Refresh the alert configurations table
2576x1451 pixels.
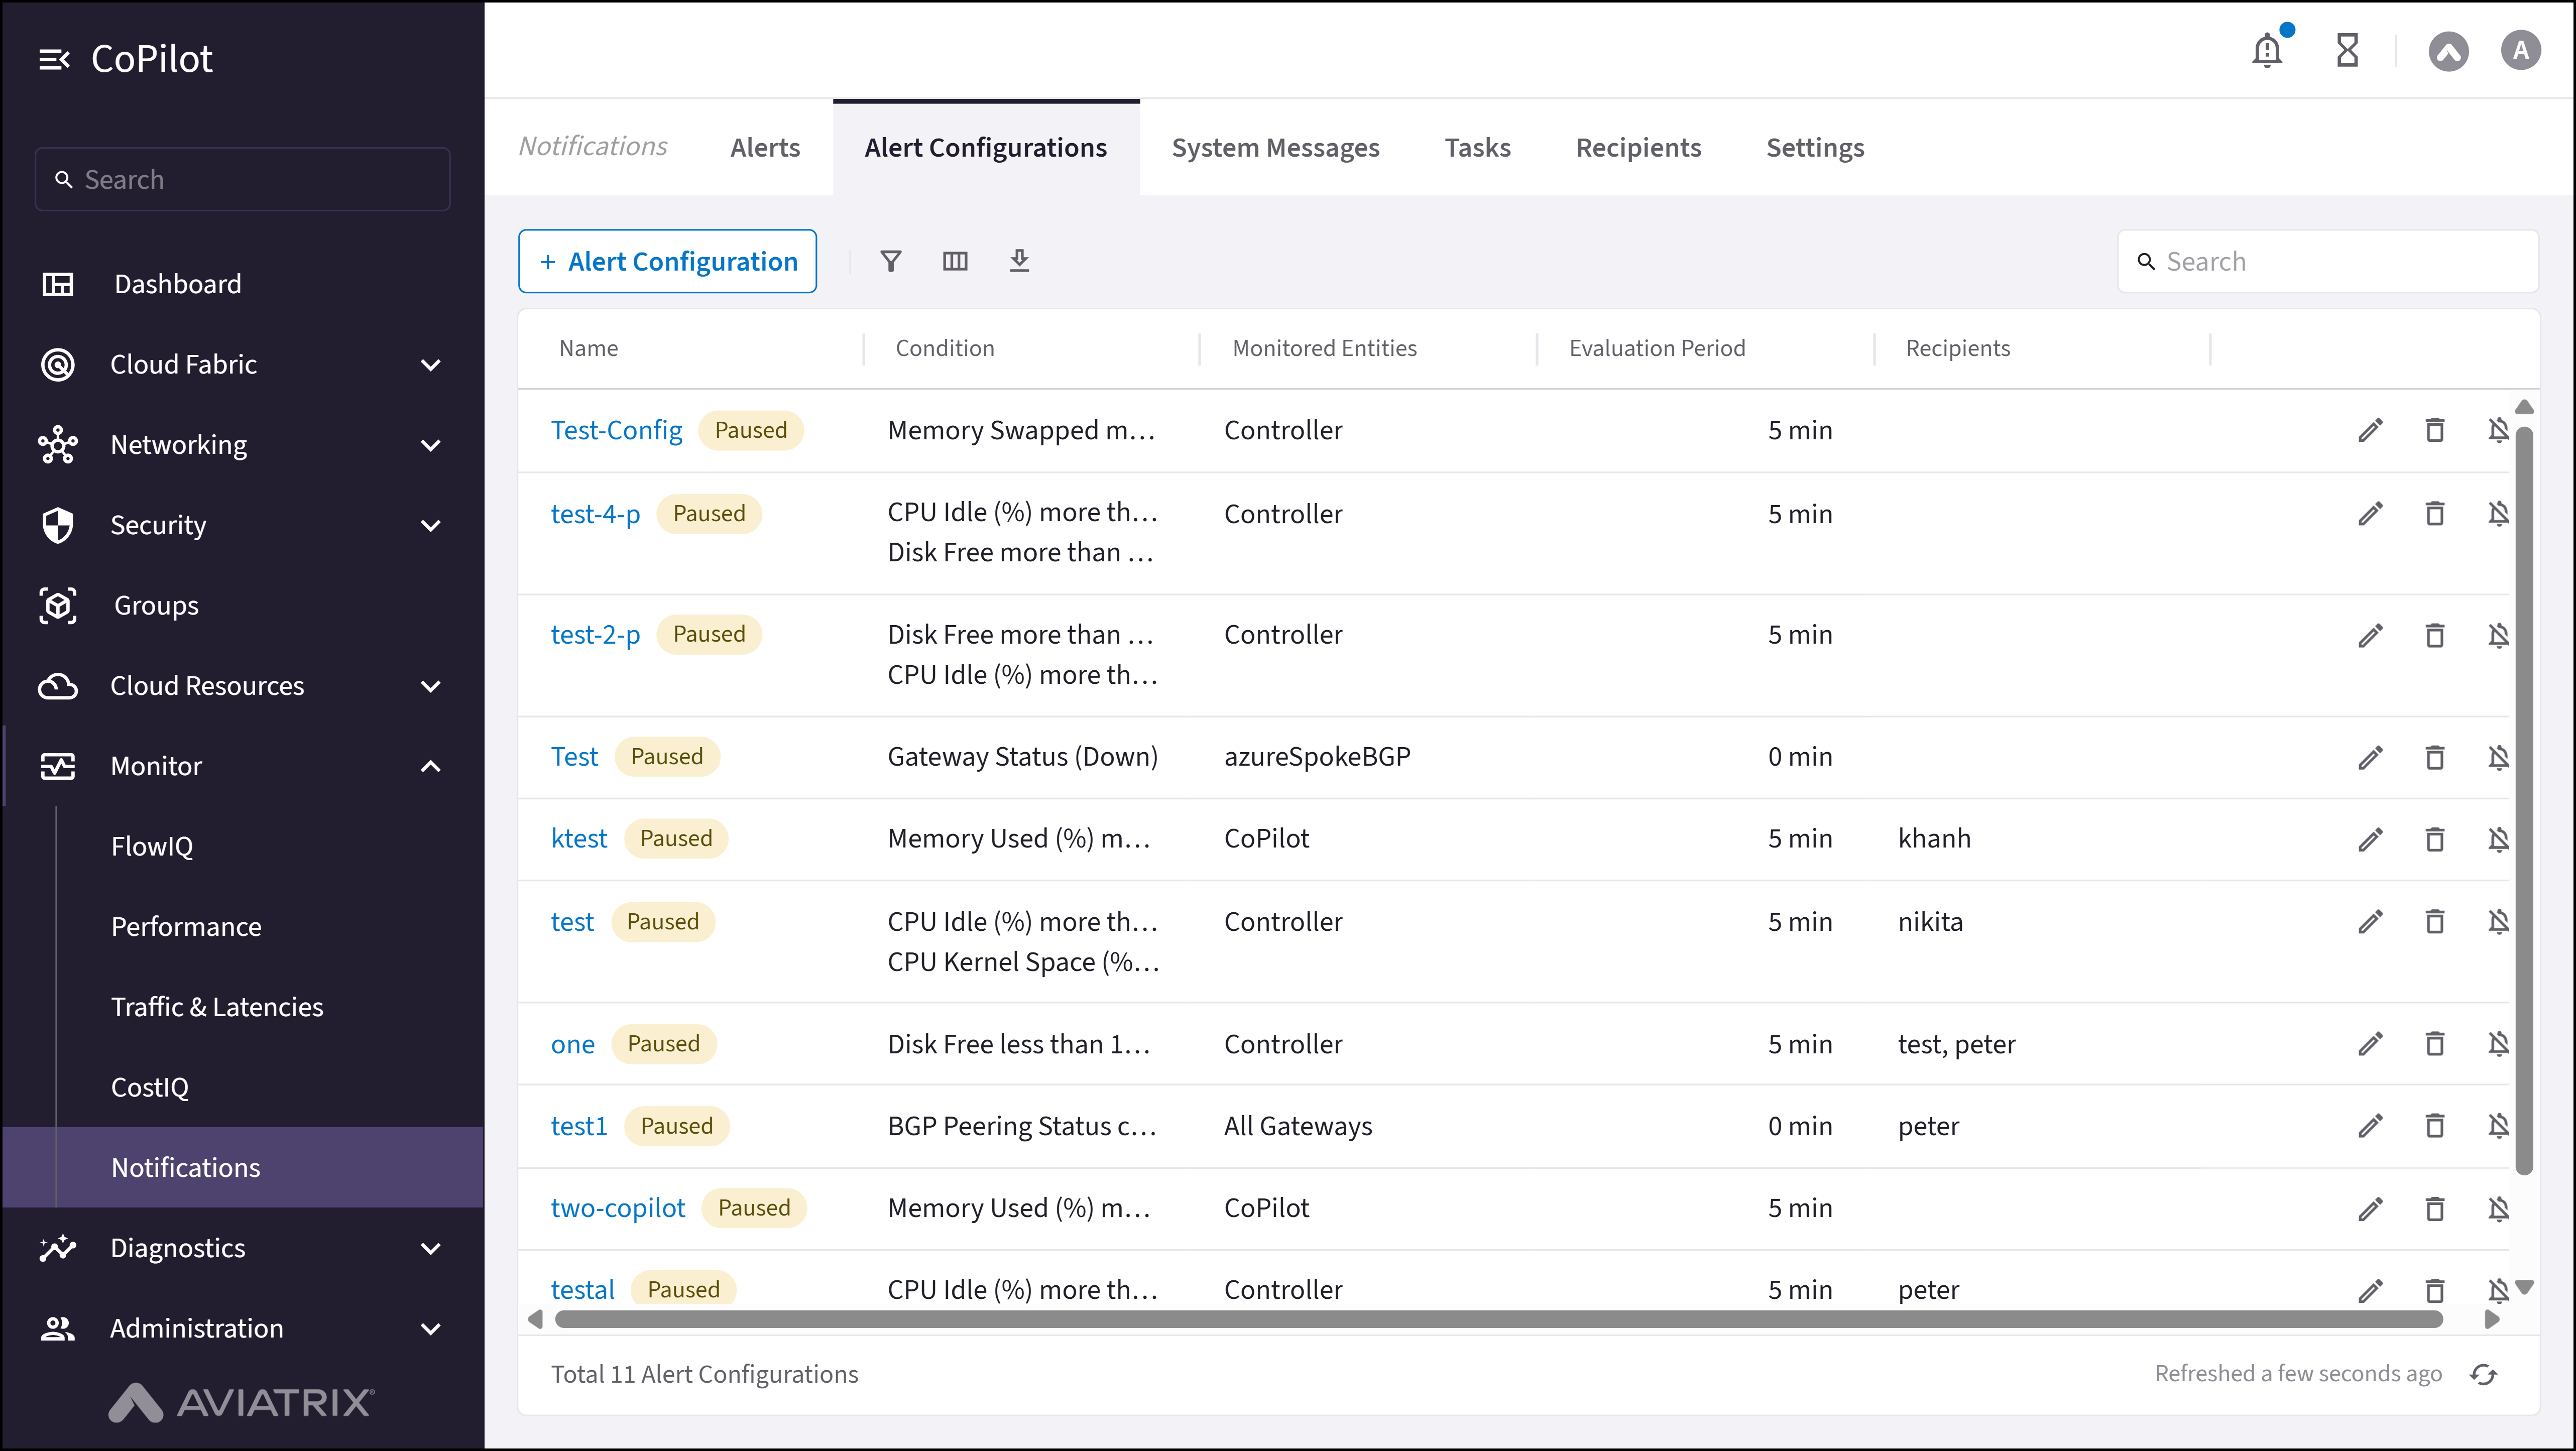[2484, 1374]
